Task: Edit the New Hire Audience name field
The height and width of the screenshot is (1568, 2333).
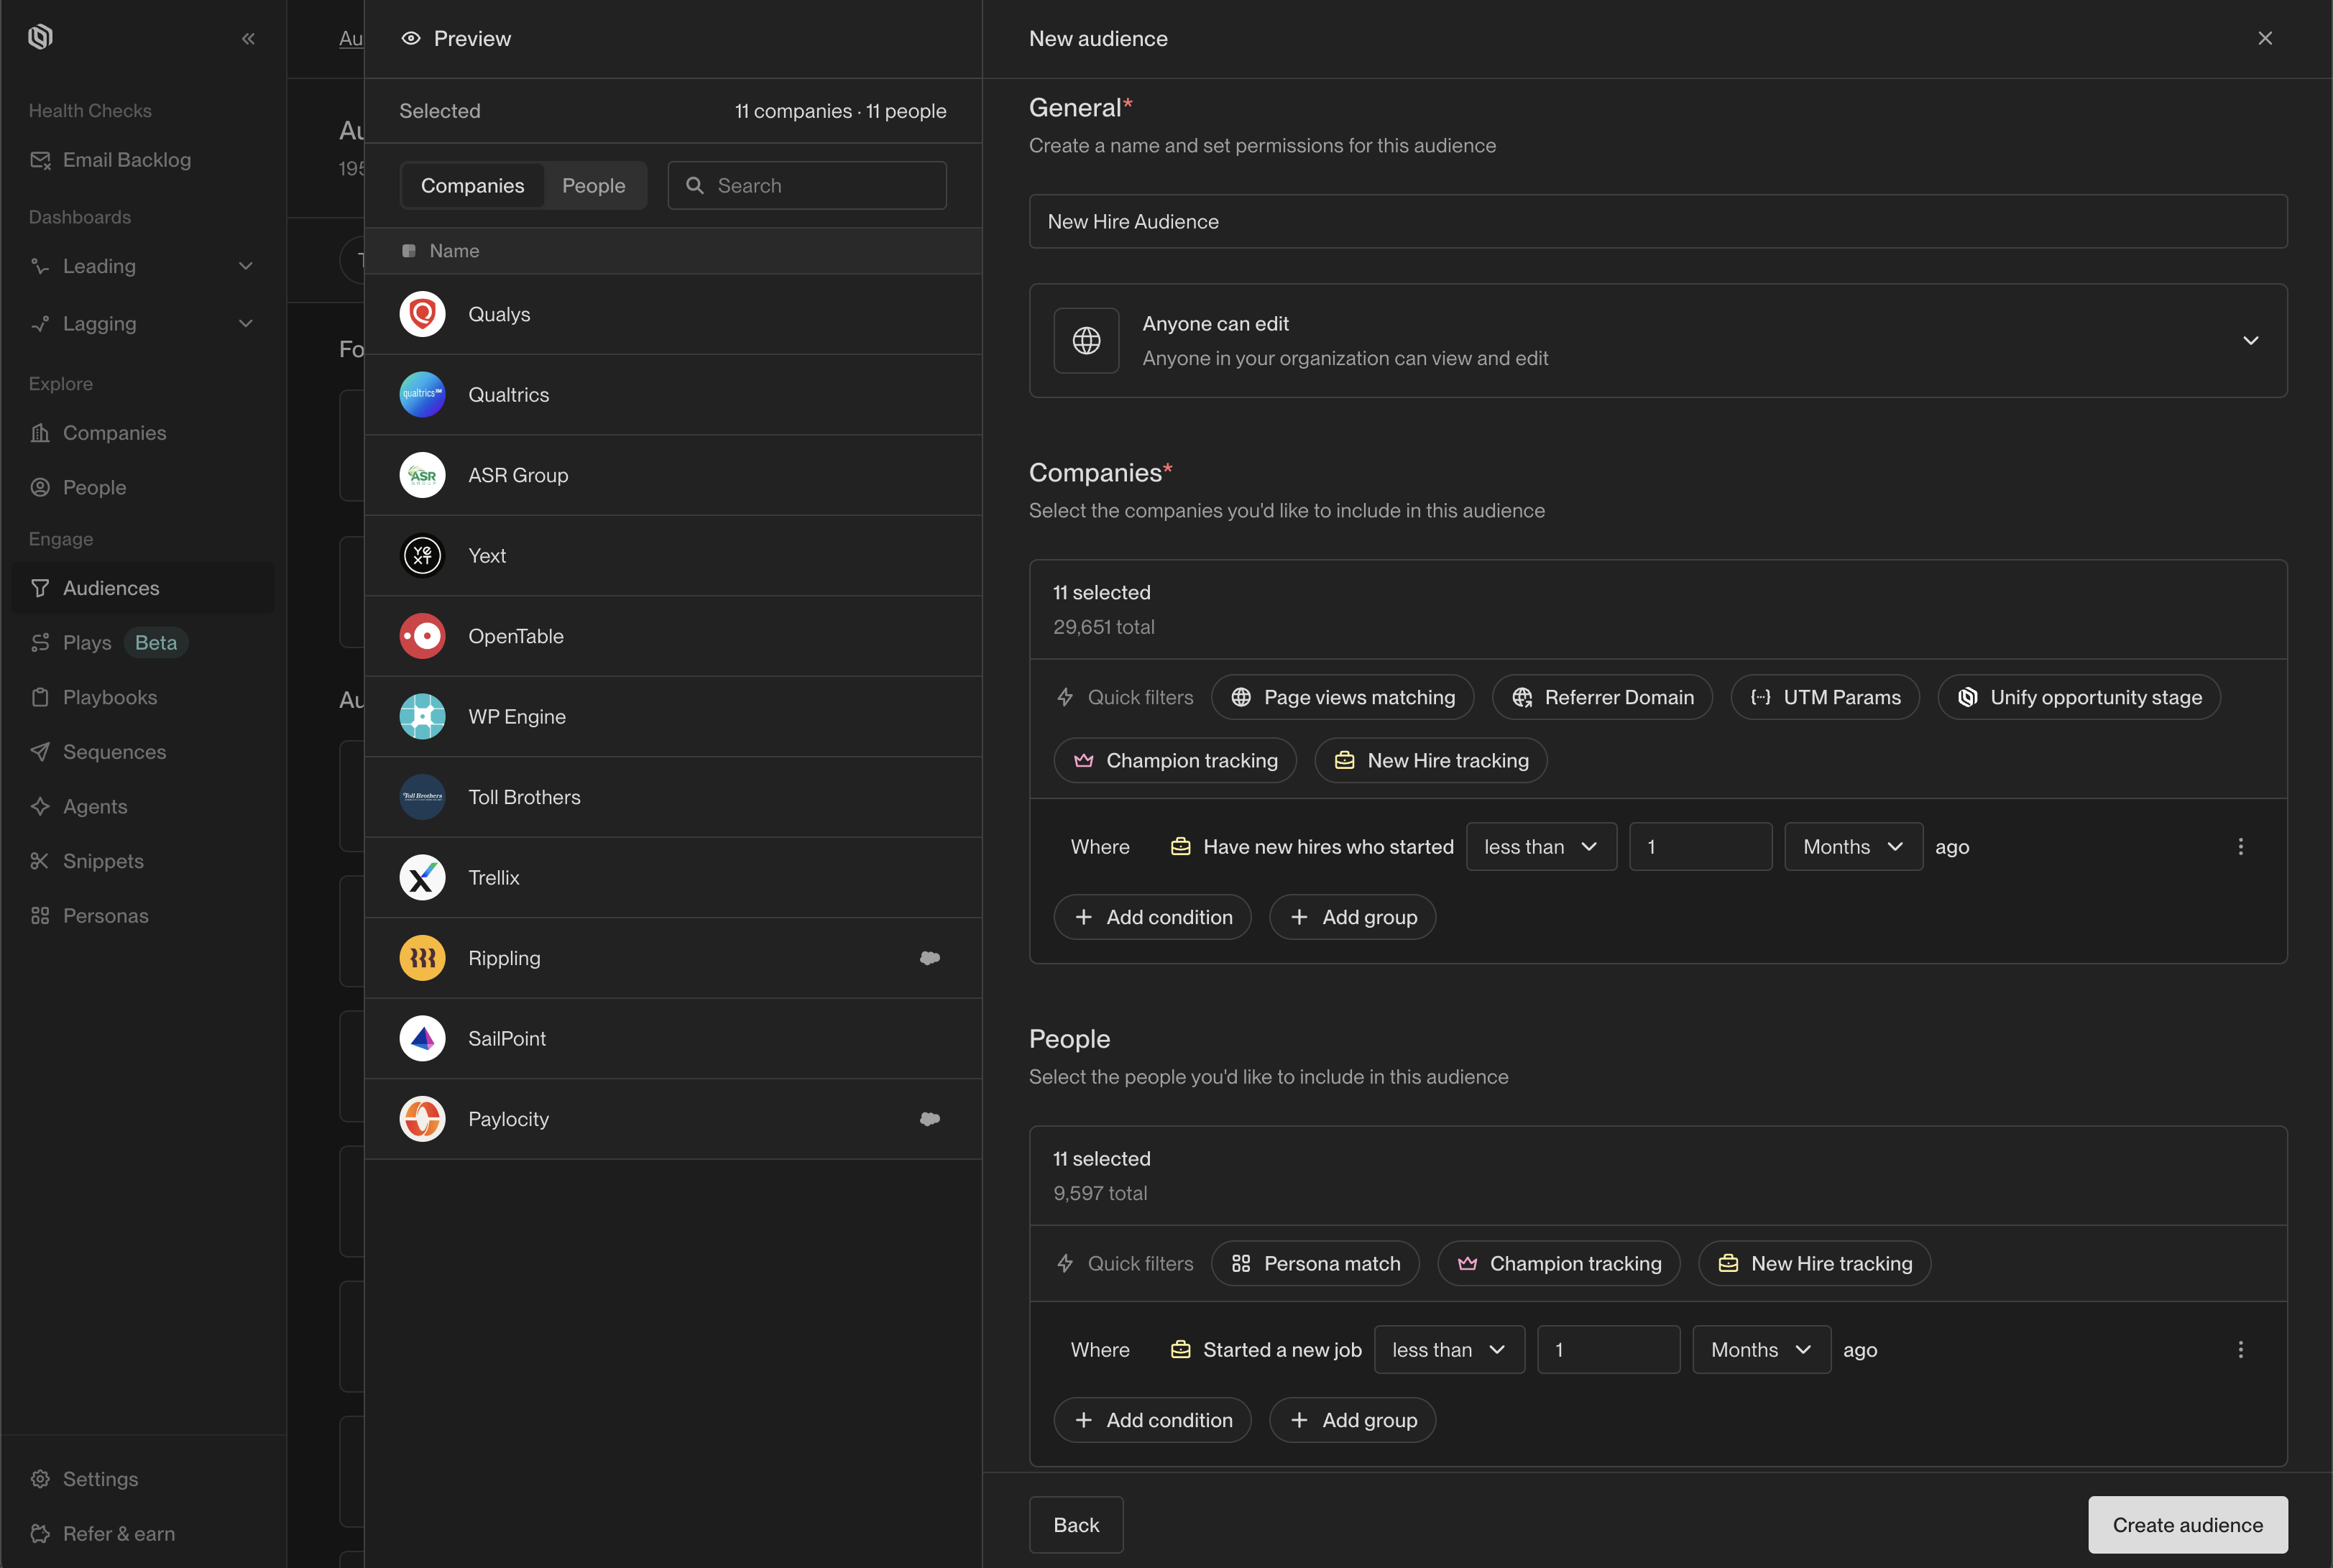Action: point(1658,222)
